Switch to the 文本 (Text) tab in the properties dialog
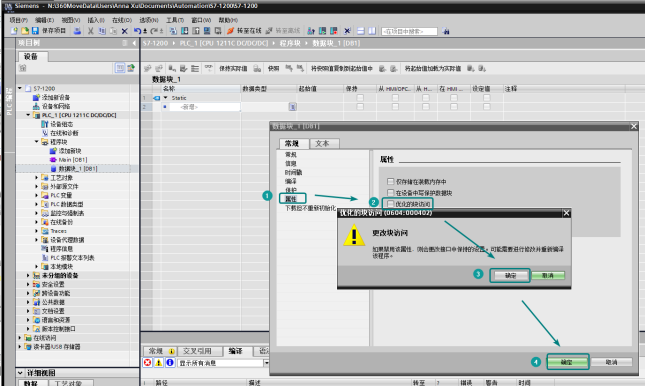The width and height of the screenshot is (646, 387). pos(322,143)
